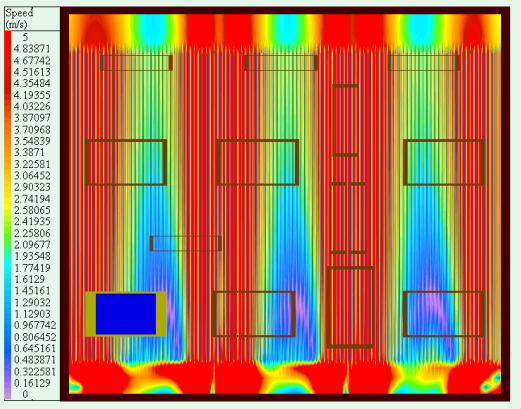Click the tall lower outlined rectangle in red zone
The image size is (521, 409).
pos(351,307)
